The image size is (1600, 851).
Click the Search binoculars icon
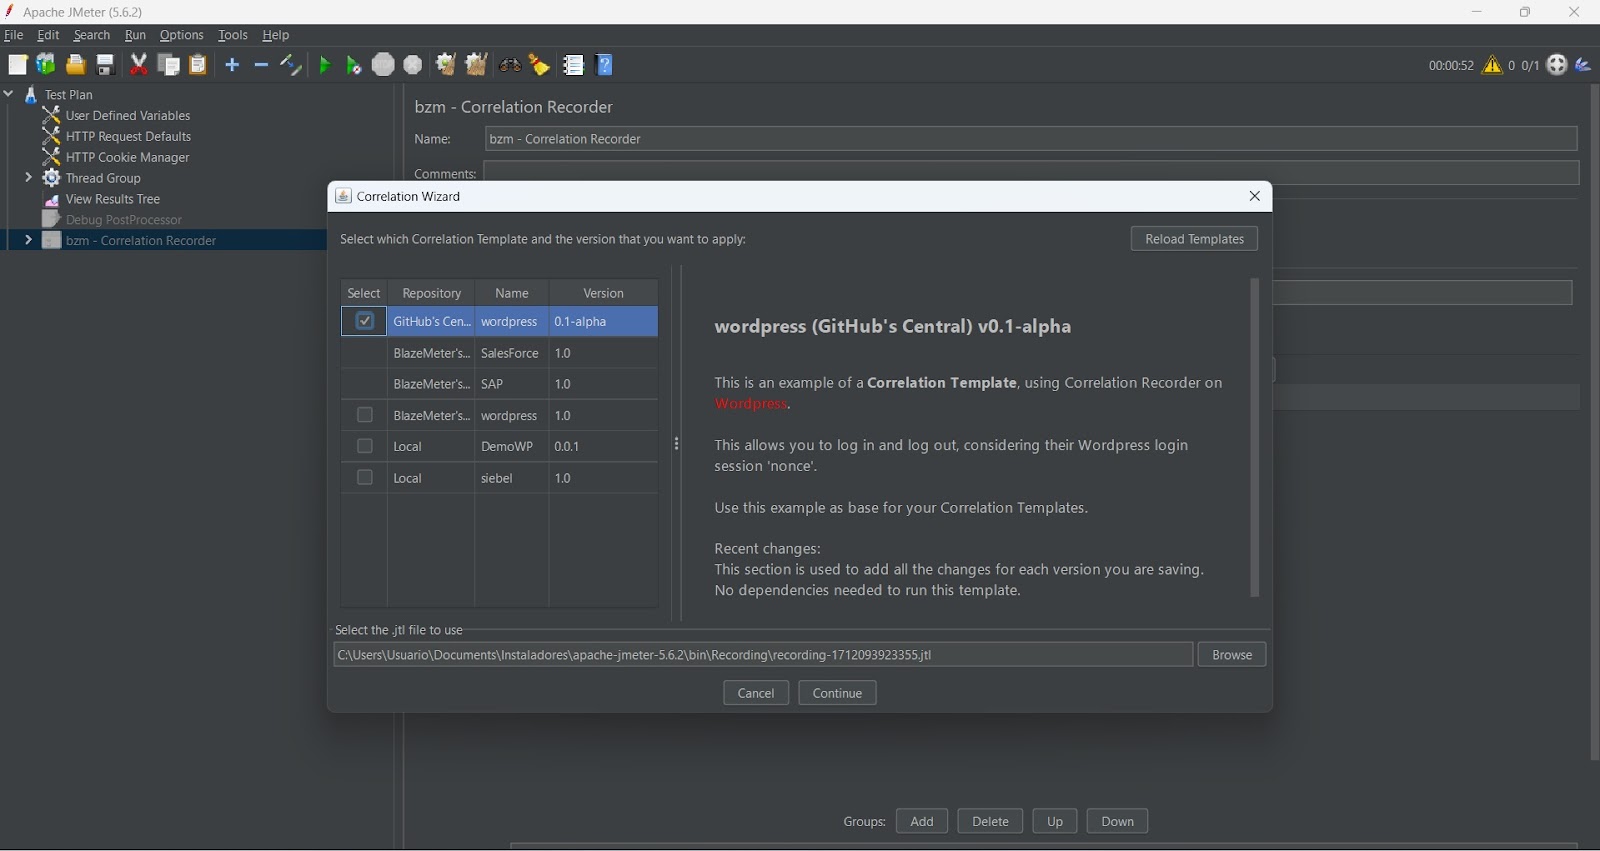click(510, 65)
